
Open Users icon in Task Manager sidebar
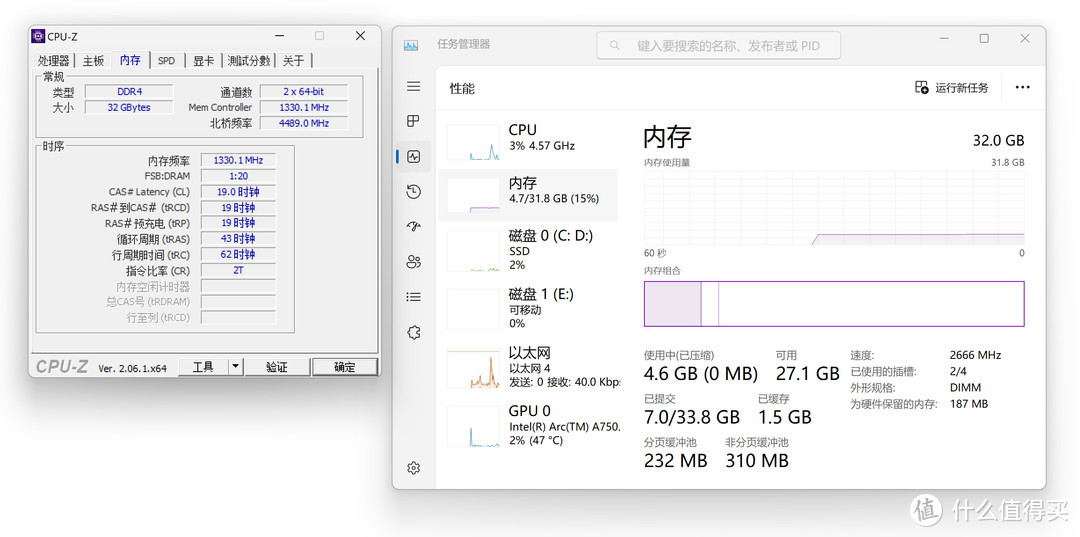tap(413, 262)
